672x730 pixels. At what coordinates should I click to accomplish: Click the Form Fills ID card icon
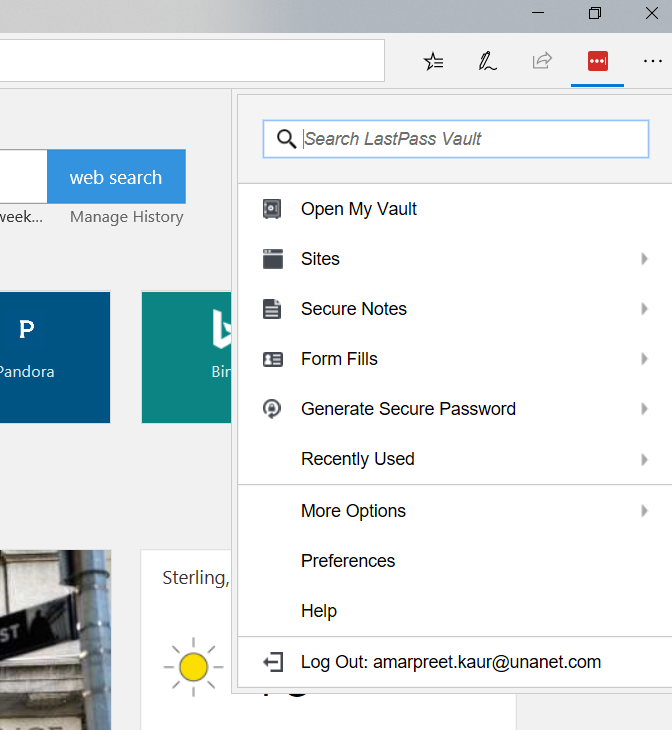point(273,359)
